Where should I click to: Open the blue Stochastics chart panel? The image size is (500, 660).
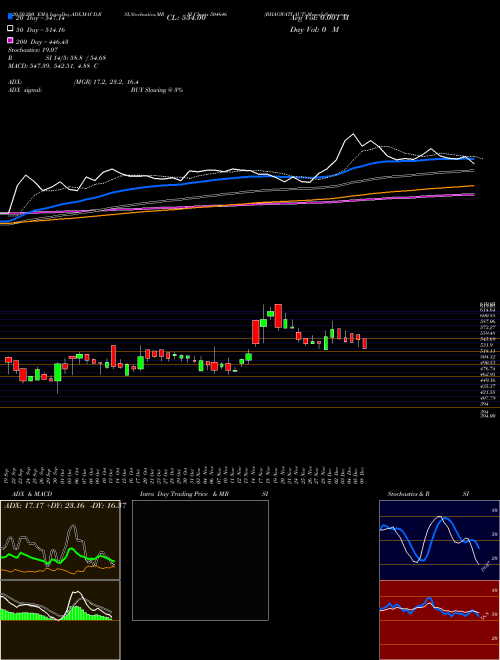tap(439, 540)
